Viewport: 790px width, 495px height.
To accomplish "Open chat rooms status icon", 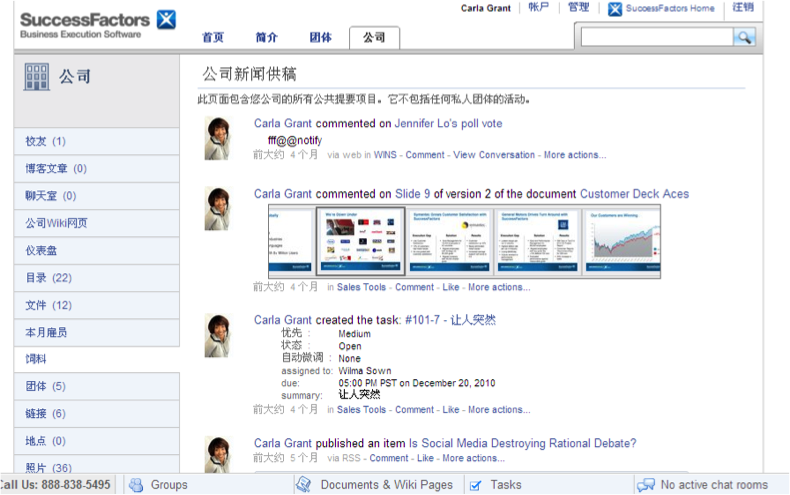I will tap(646, 485).
